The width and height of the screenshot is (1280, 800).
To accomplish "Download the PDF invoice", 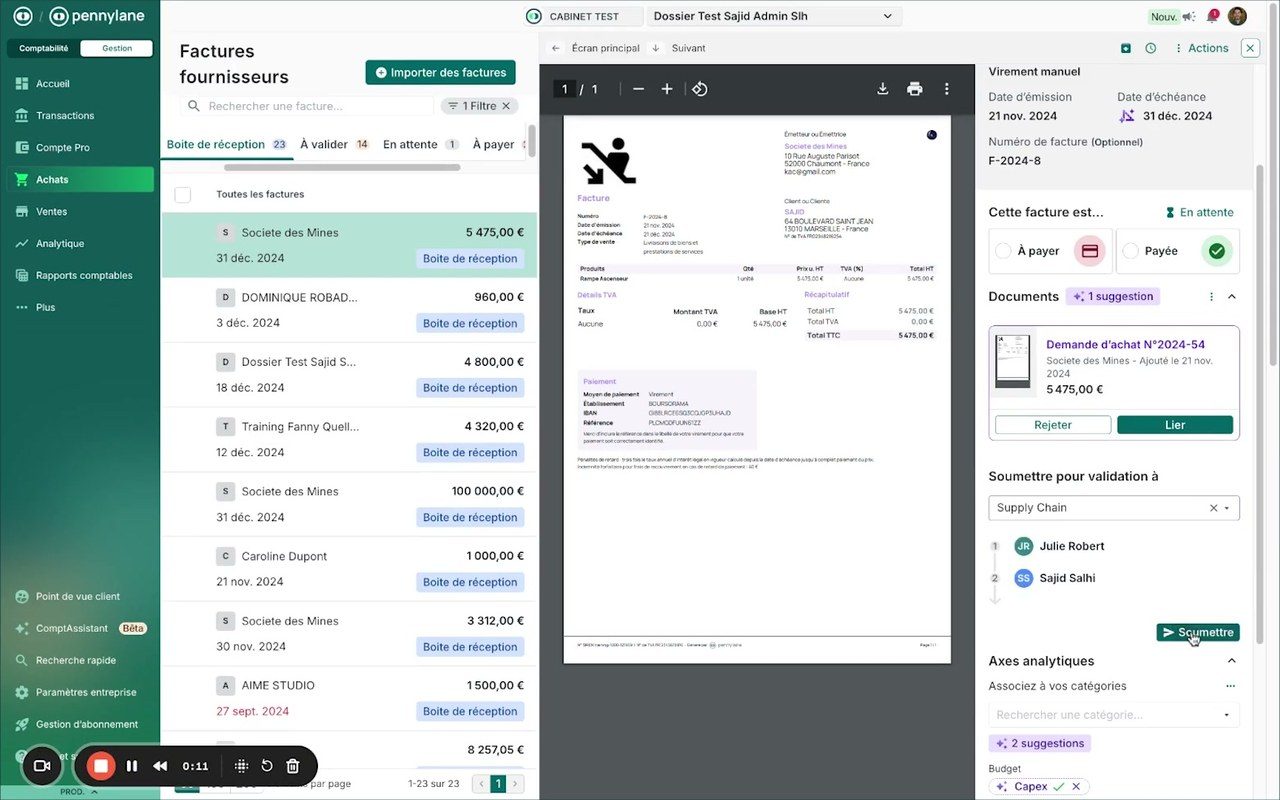I will pyautogui.click(x=883, y=89).
